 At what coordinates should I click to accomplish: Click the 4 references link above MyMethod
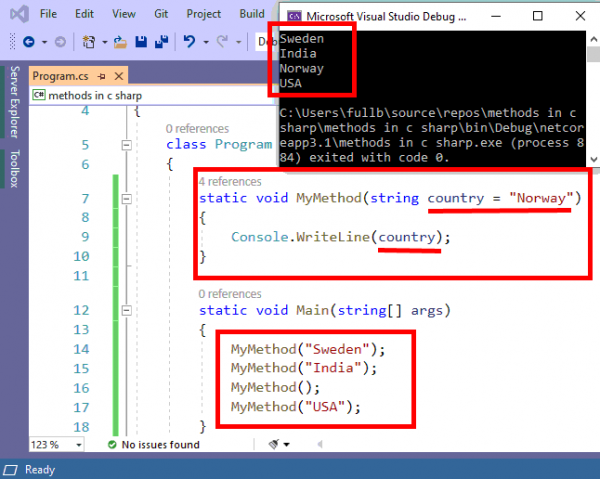tap(232, 182)
